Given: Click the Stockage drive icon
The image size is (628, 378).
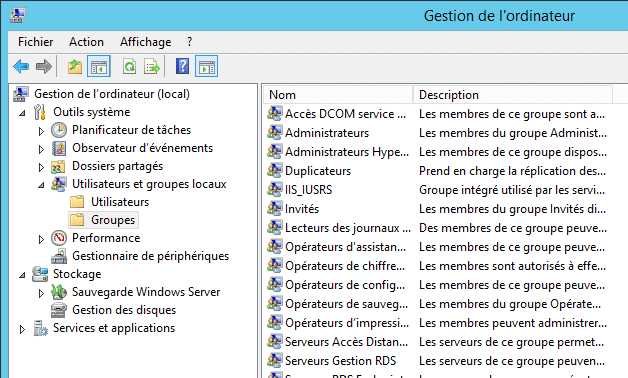Looking at the screenshot, I should tap(40, 274).
